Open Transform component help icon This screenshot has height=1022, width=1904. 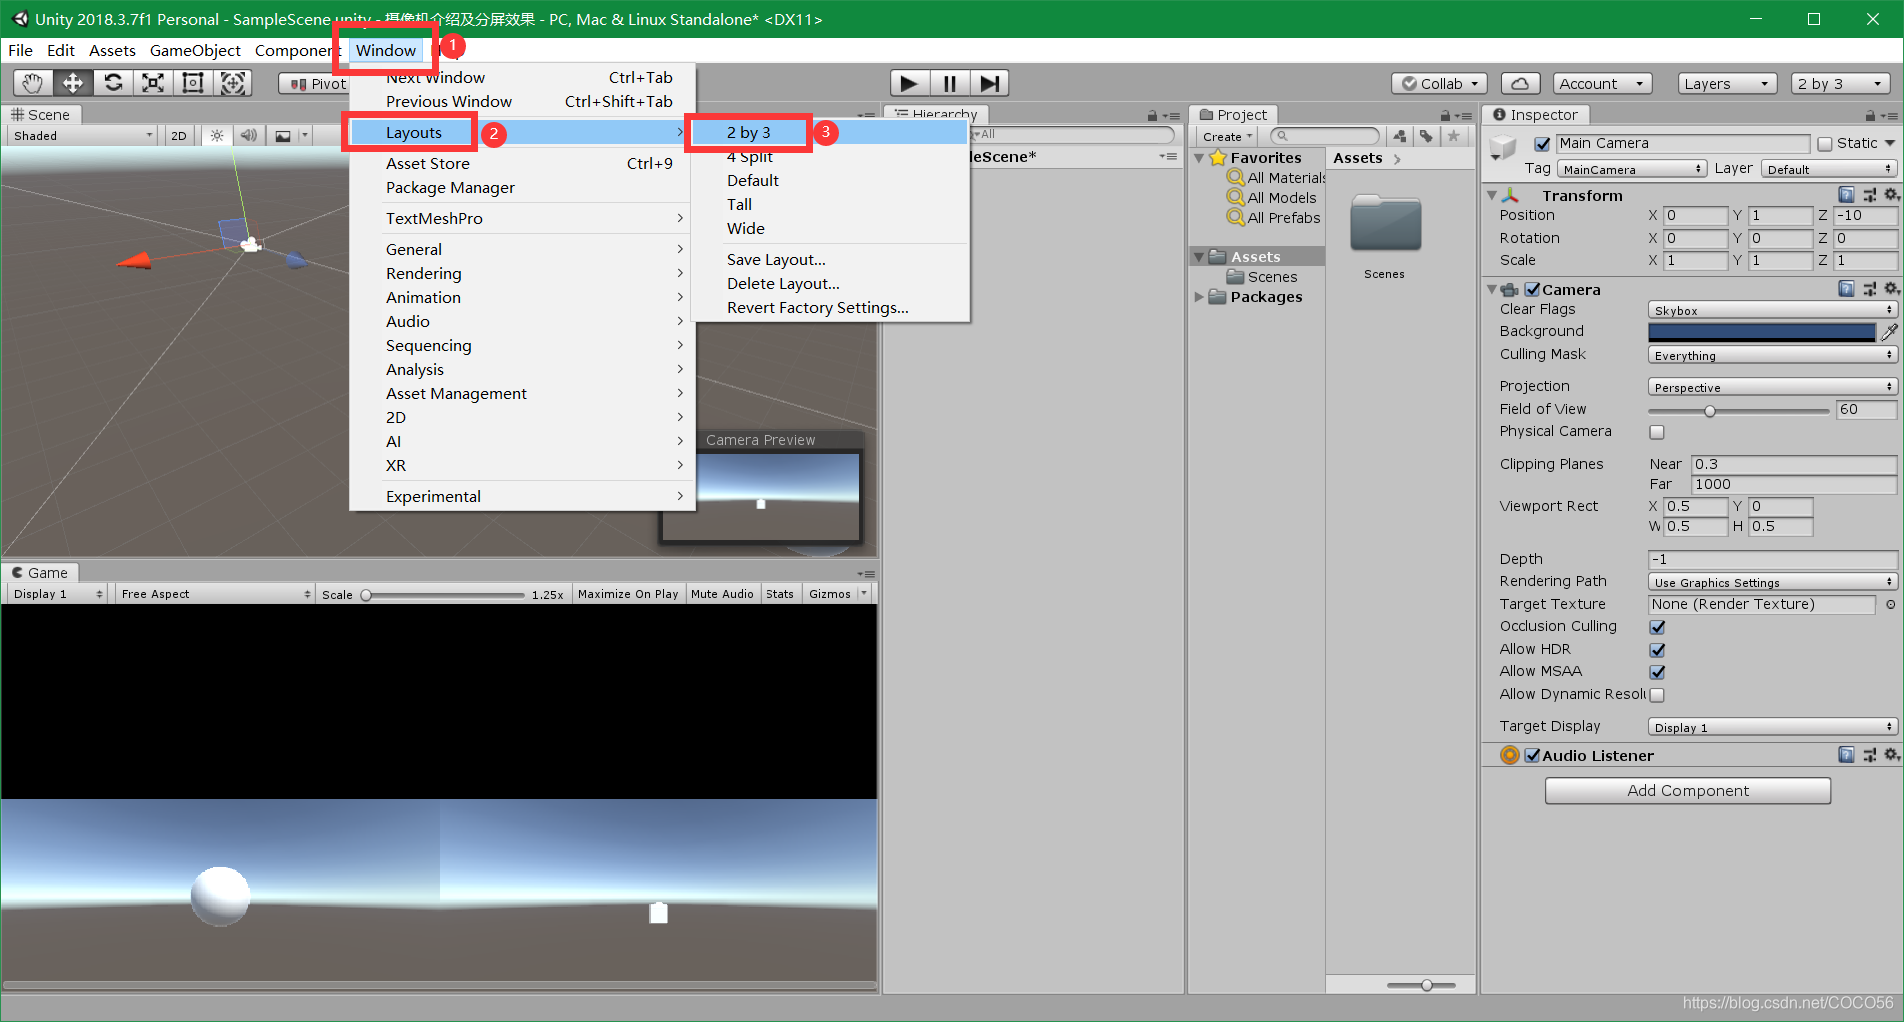(1846, 195)
